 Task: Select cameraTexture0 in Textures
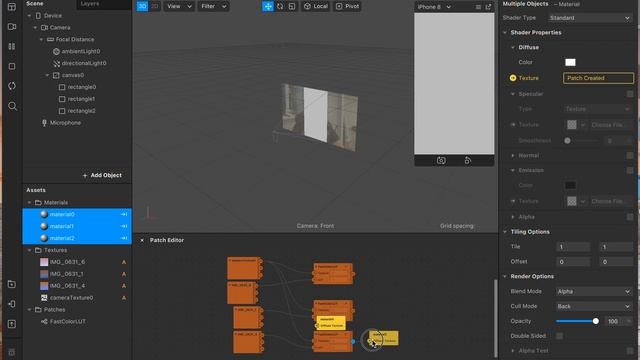pos(71,298)
